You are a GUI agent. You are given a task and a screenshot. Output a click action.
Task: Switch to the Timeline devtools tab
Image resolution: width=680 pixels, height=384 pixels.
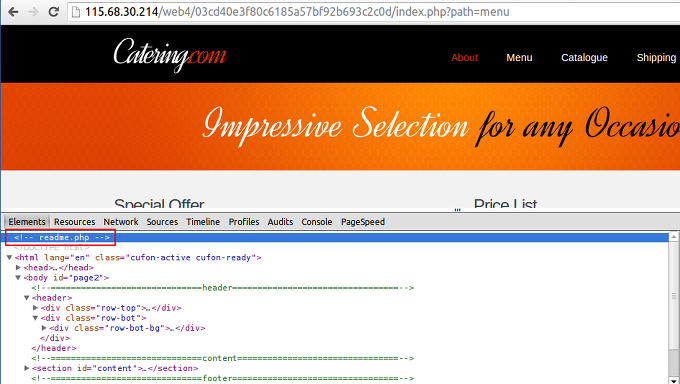point(203,222)
